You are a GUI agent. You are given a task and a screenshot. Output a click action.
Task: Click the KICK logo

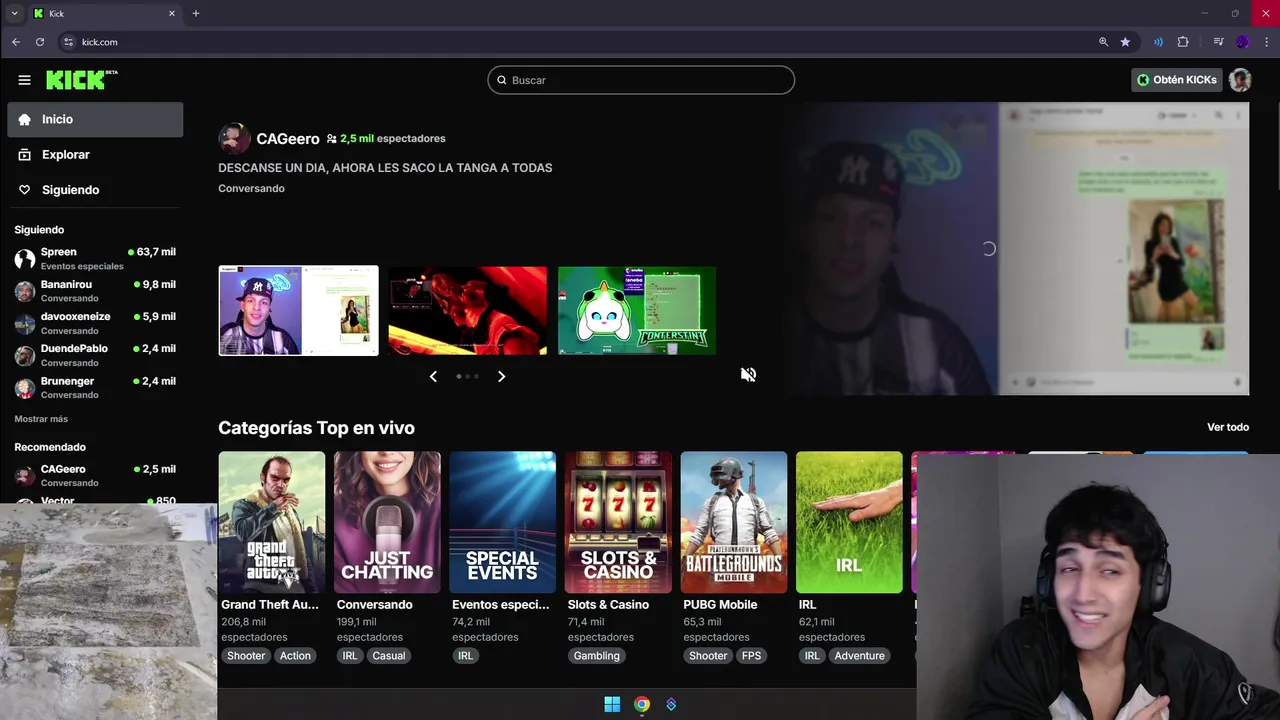pos(80,80)
